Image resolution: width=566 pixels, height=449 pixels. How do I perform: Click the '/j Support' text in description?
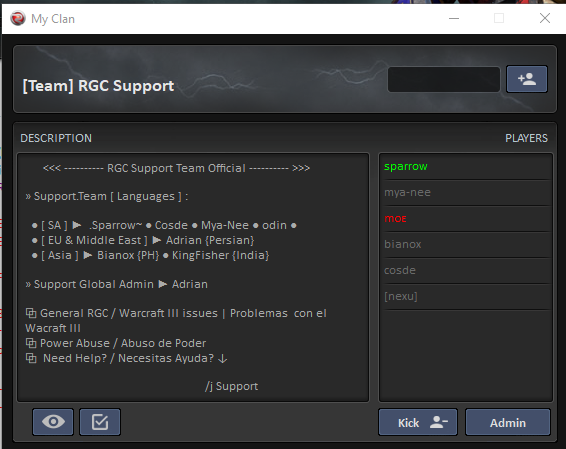(x=231, y=387)
